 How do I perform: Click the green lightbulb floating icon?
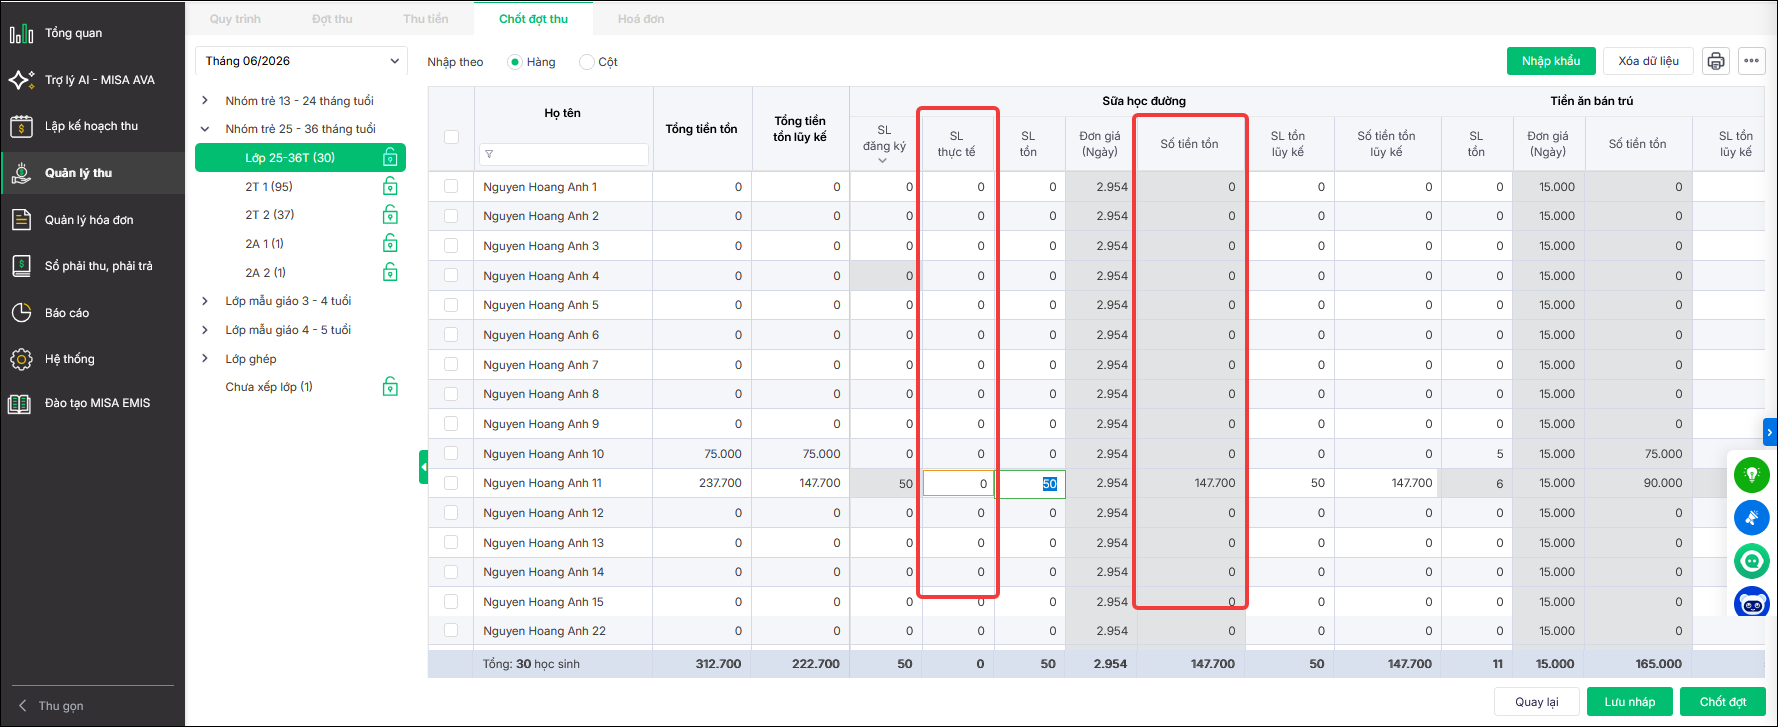[1751, 475]
